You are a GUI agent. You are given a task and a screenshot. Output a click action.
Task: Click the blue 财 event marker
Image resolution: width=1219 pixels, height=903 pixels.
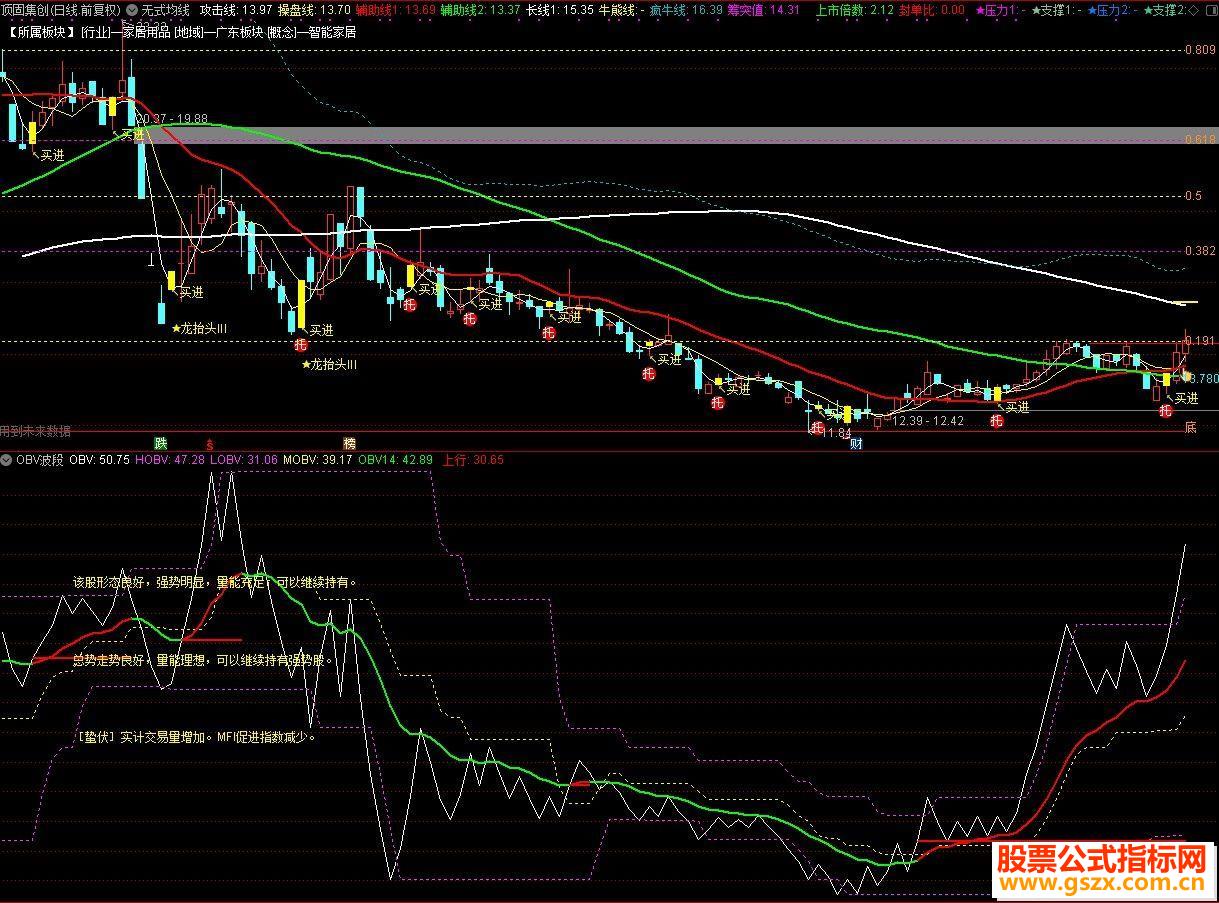(x=856, y=444)
